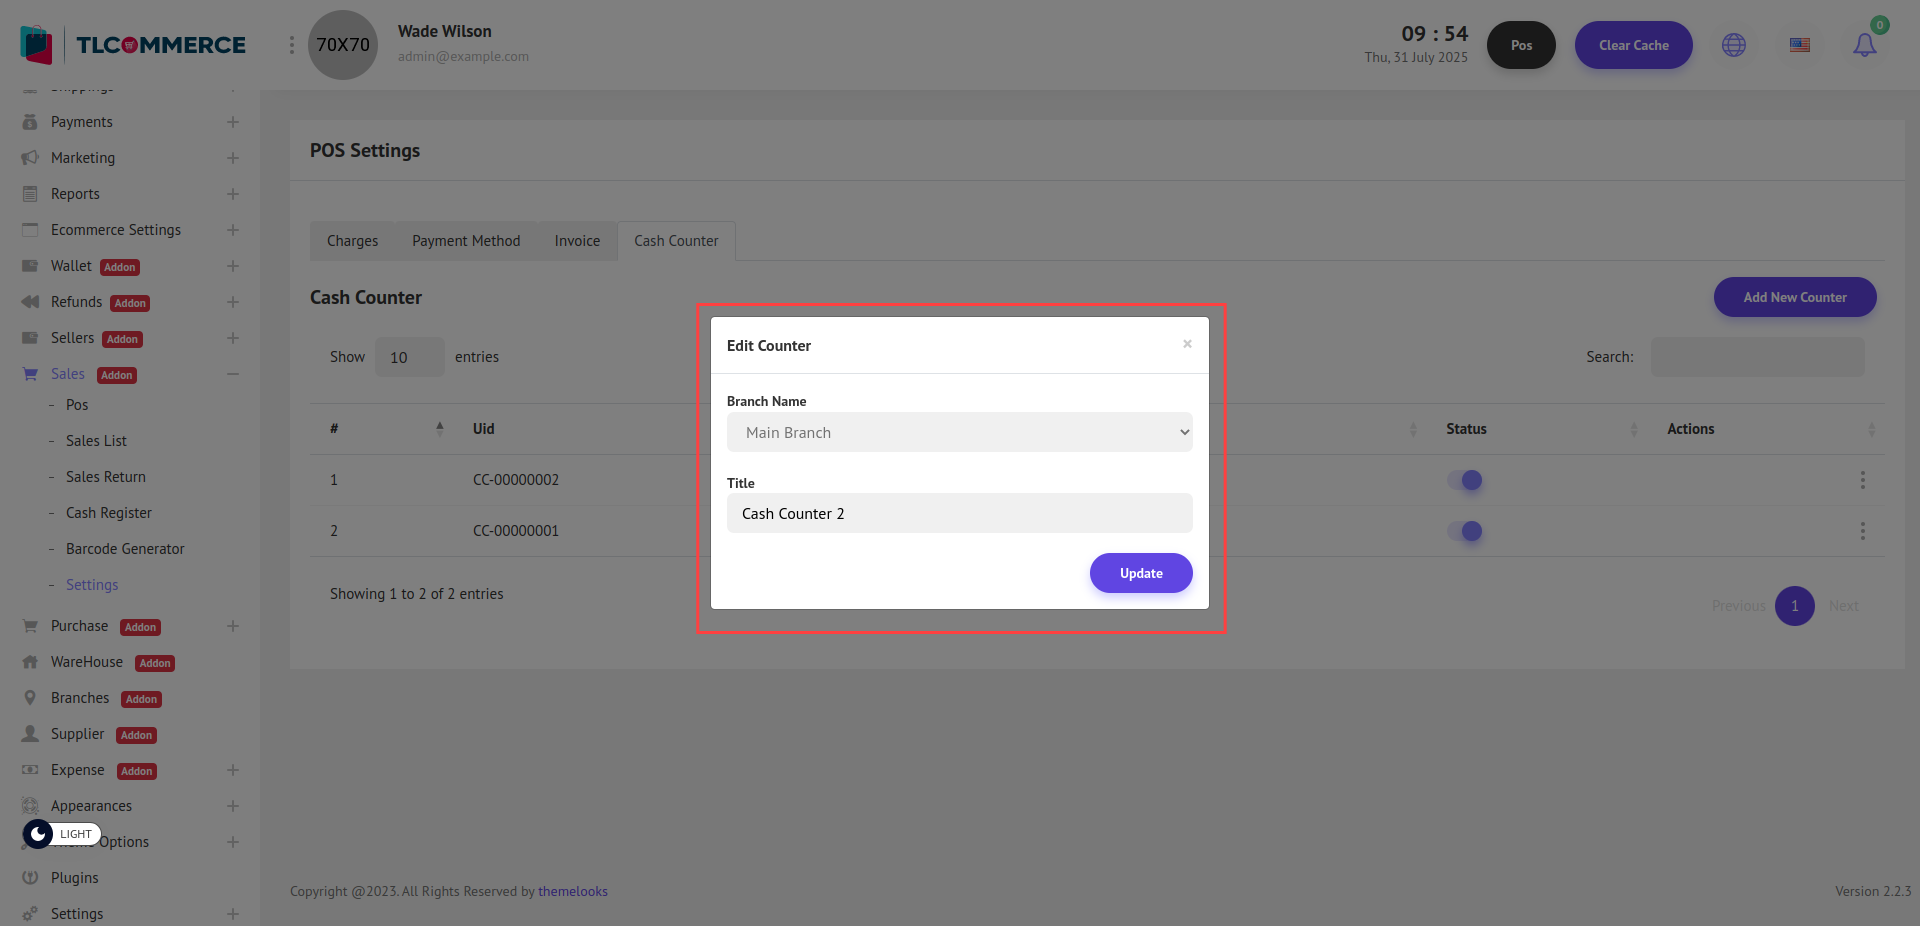Toggle status switch for CC-00000002

pyautogui.click(x=1465, y=480)
